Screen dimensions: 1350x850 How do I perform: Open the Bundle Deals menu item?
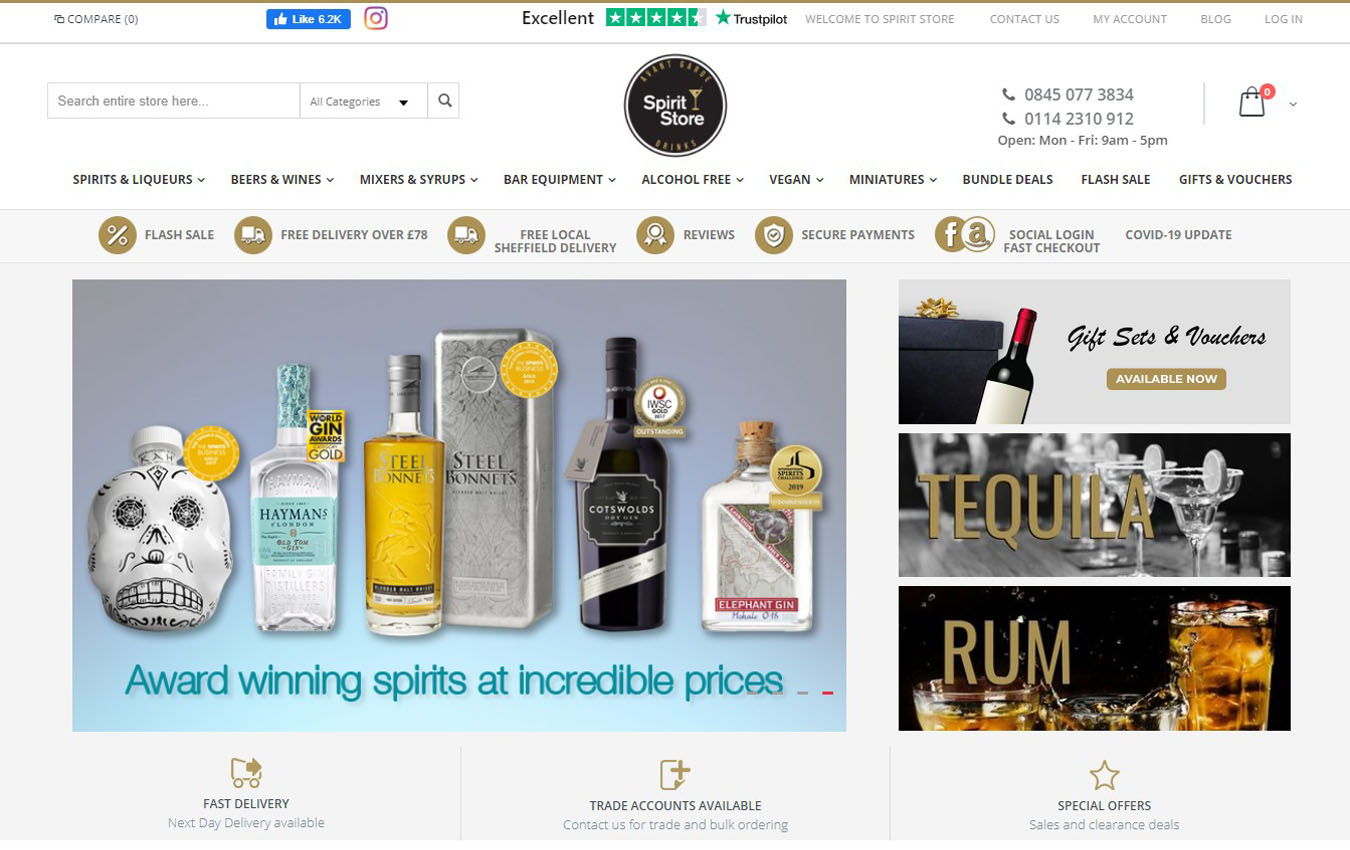point(1007,180)
